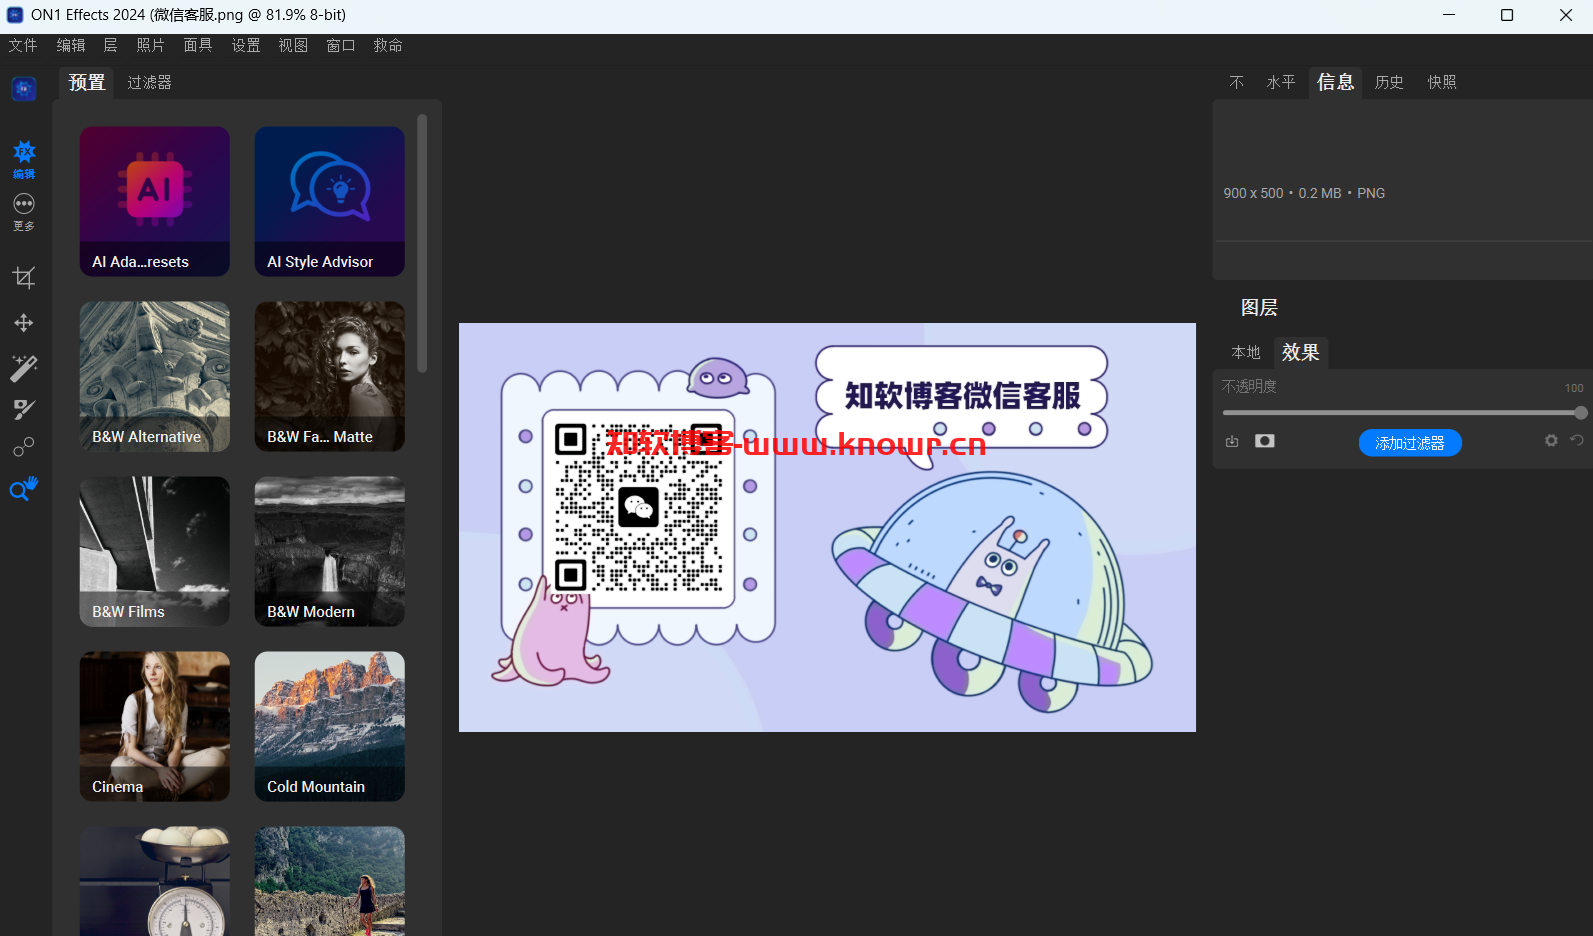Screen dimensions: 1593x936
Task: Select the clone/linked circles tool
Action: tap(24, 447)
